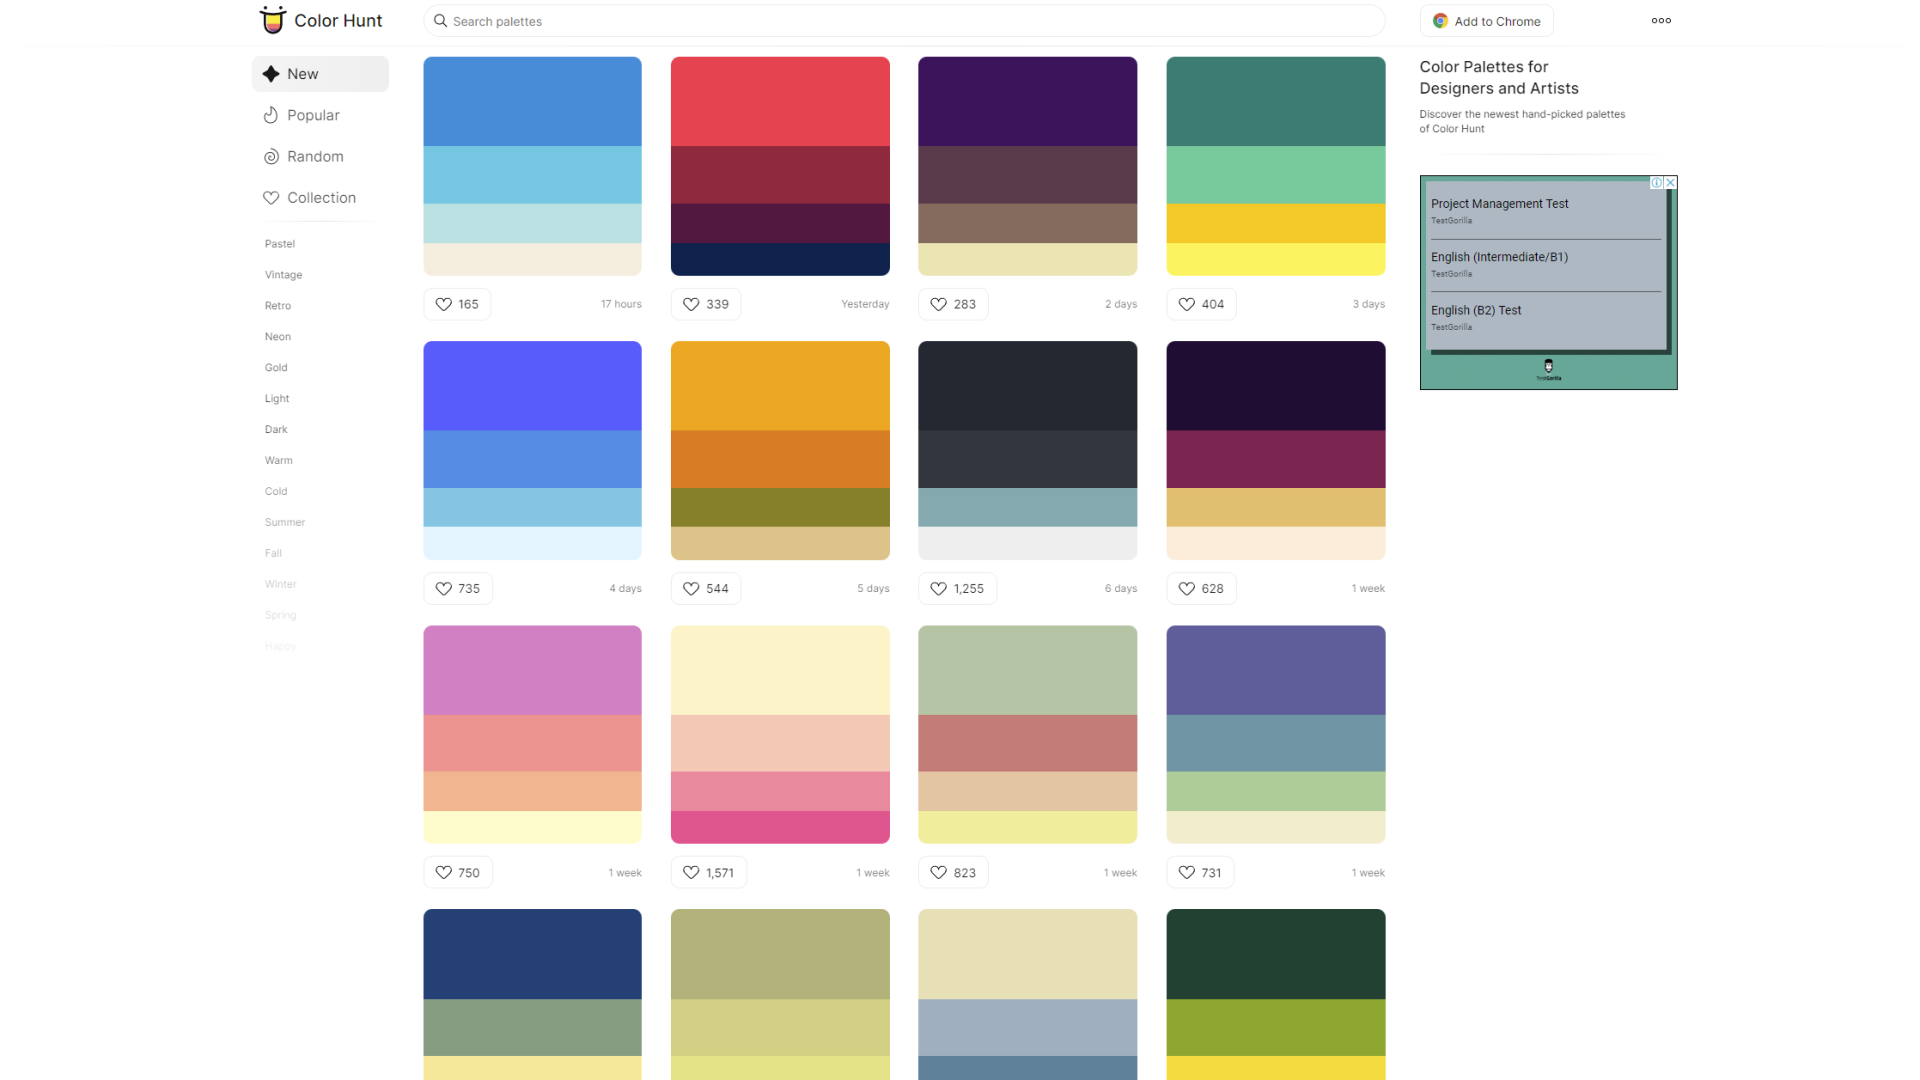Filter palettes by Vintage tag

coord(283,275)
